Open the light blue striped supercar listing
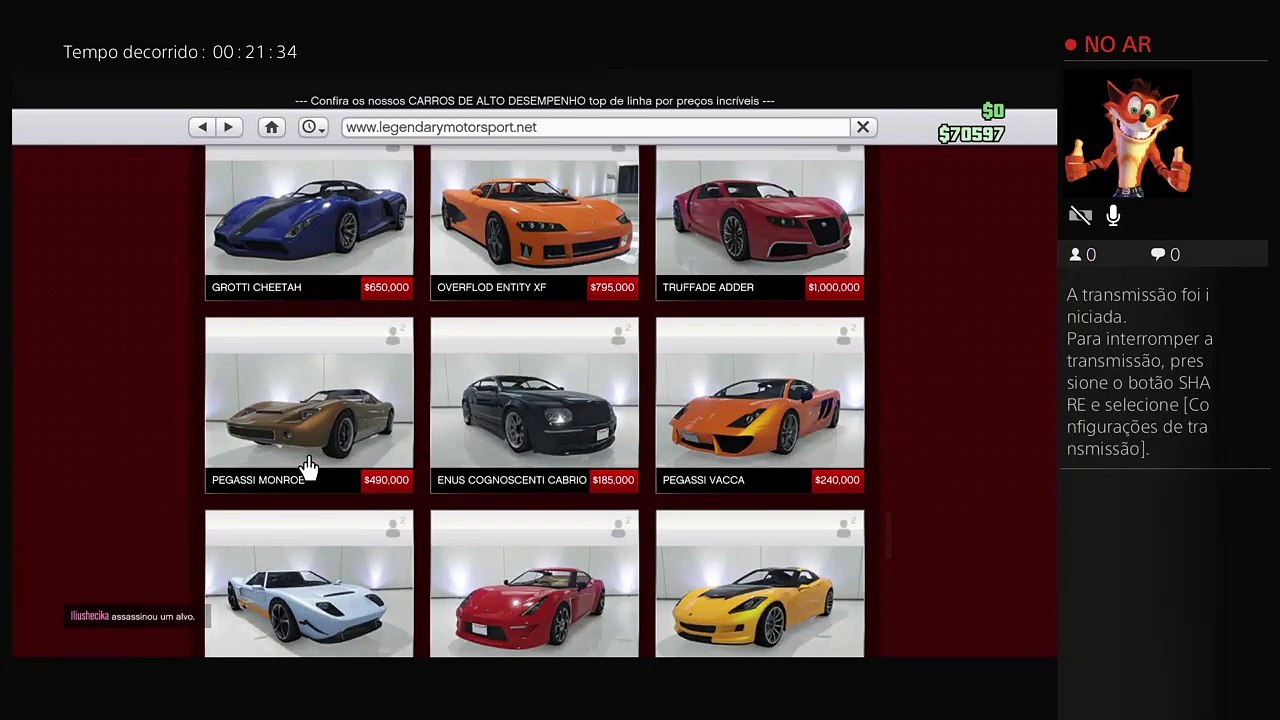Screen dimensions: 1280x720 tap(309, 584)
